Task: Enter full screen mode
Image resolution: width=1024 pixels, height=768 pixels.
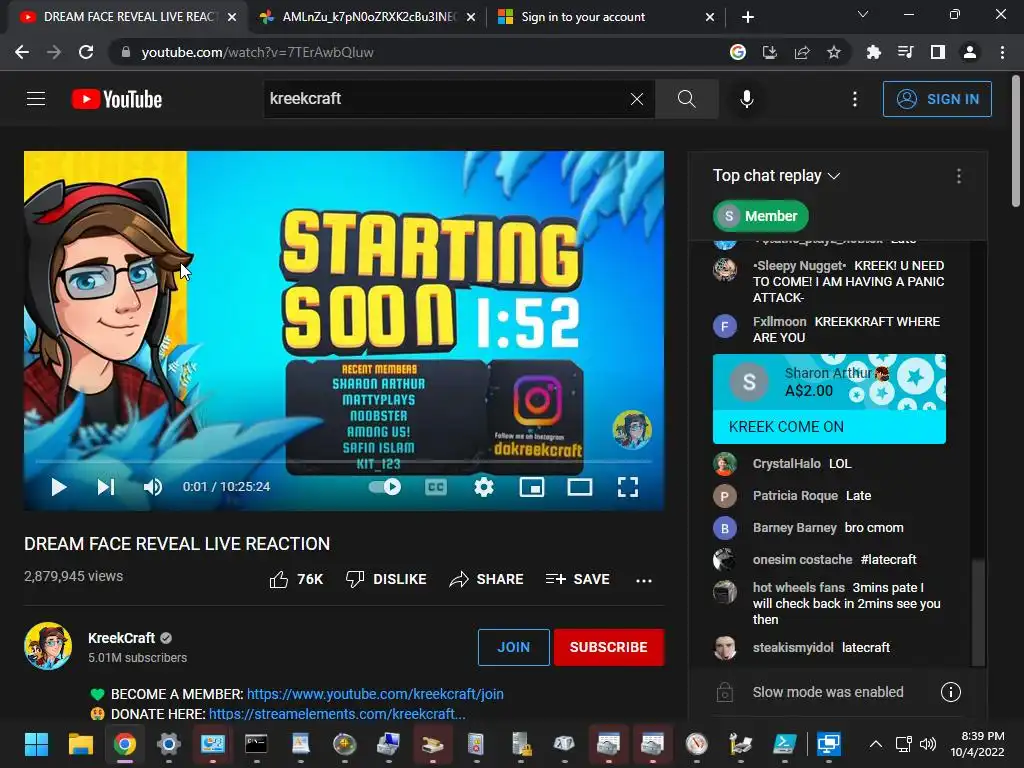Action: coord(628,487)
